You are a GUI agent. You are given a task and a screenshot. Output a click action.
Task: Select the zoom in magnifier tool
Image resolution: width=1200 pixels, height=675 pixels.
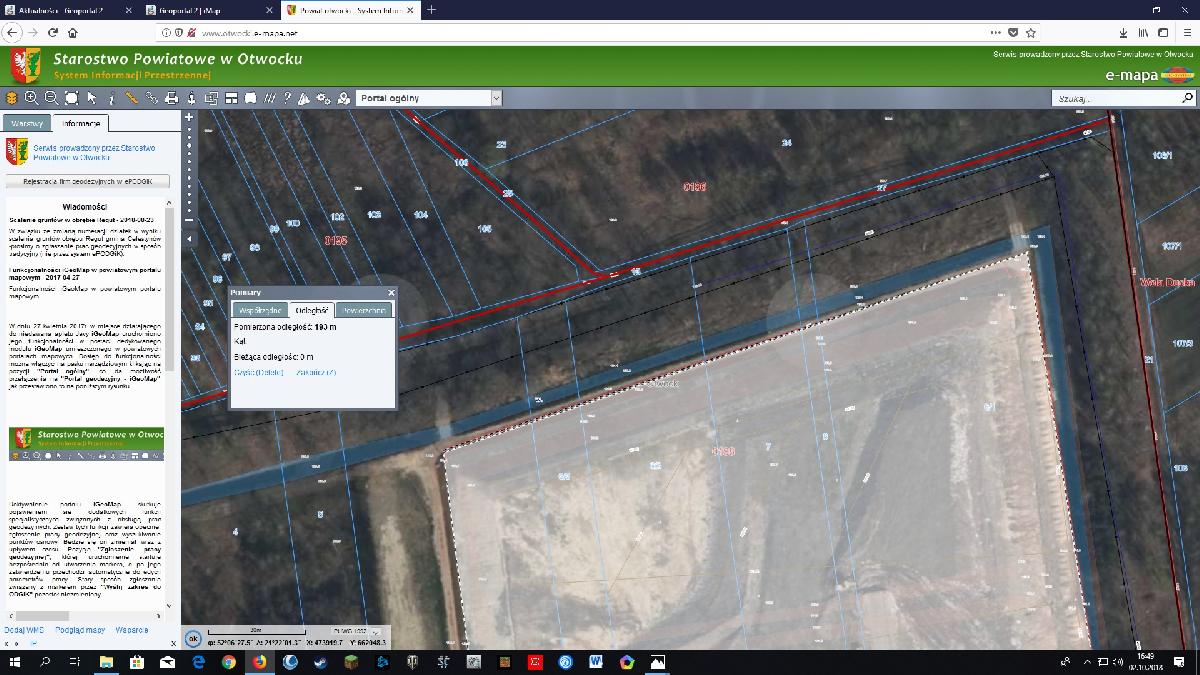(31, 98)
